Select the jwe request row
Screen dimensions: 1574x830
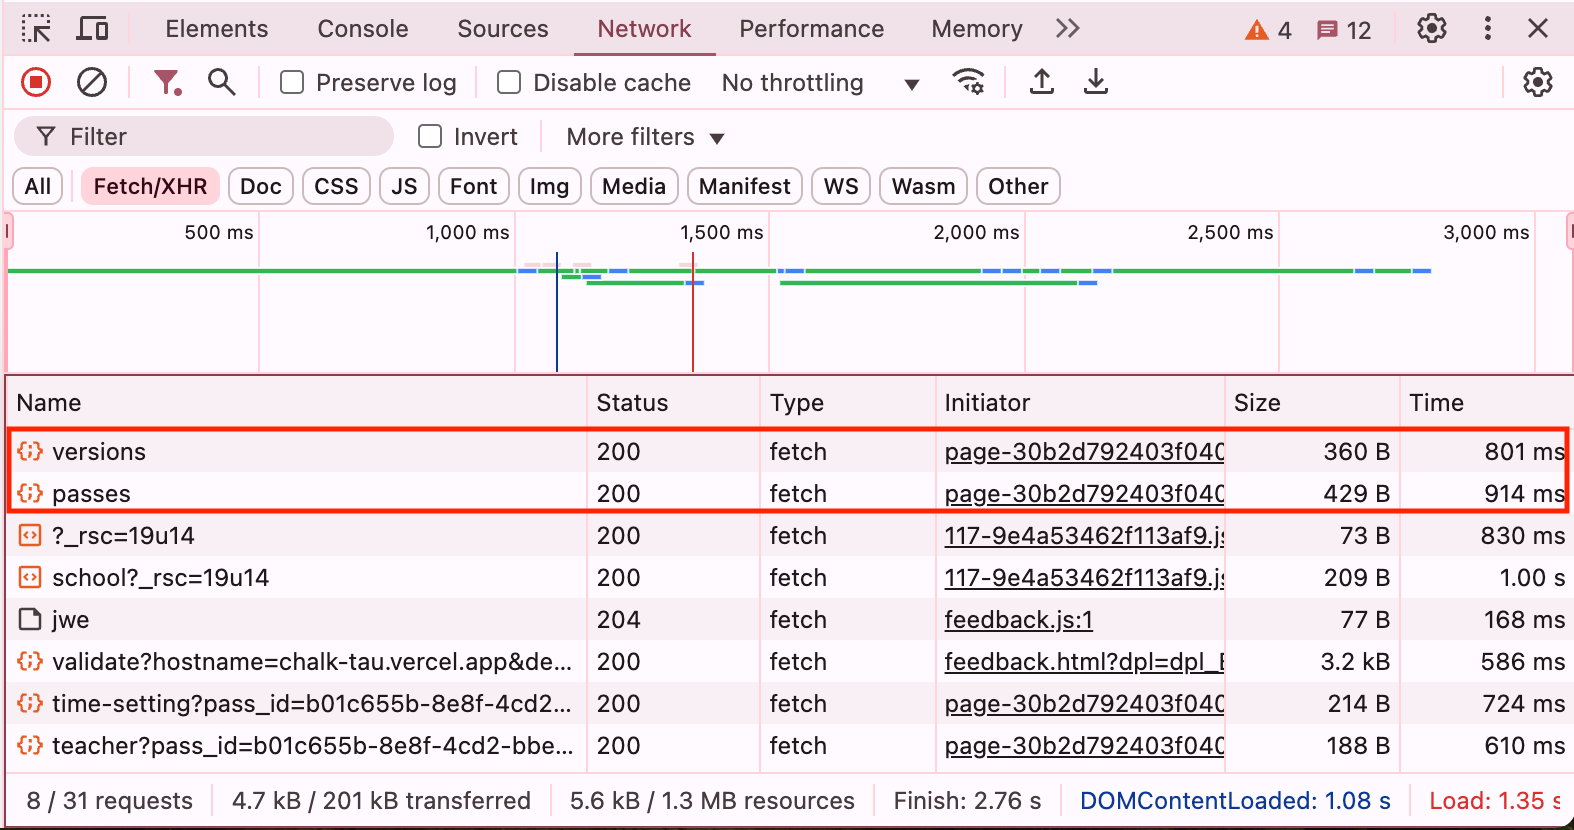coord(788,620)
